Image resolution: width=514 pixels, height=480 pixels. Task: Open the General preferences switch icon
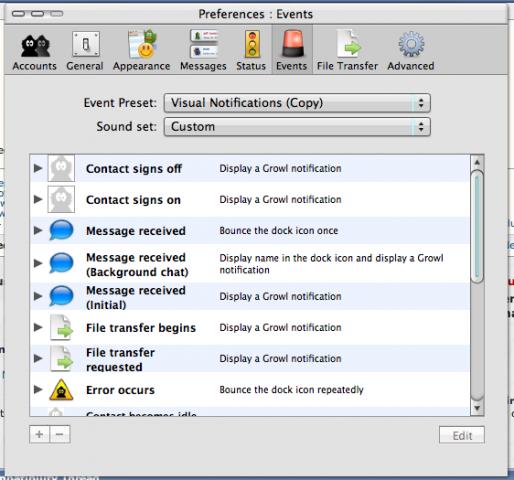[85, 44]
